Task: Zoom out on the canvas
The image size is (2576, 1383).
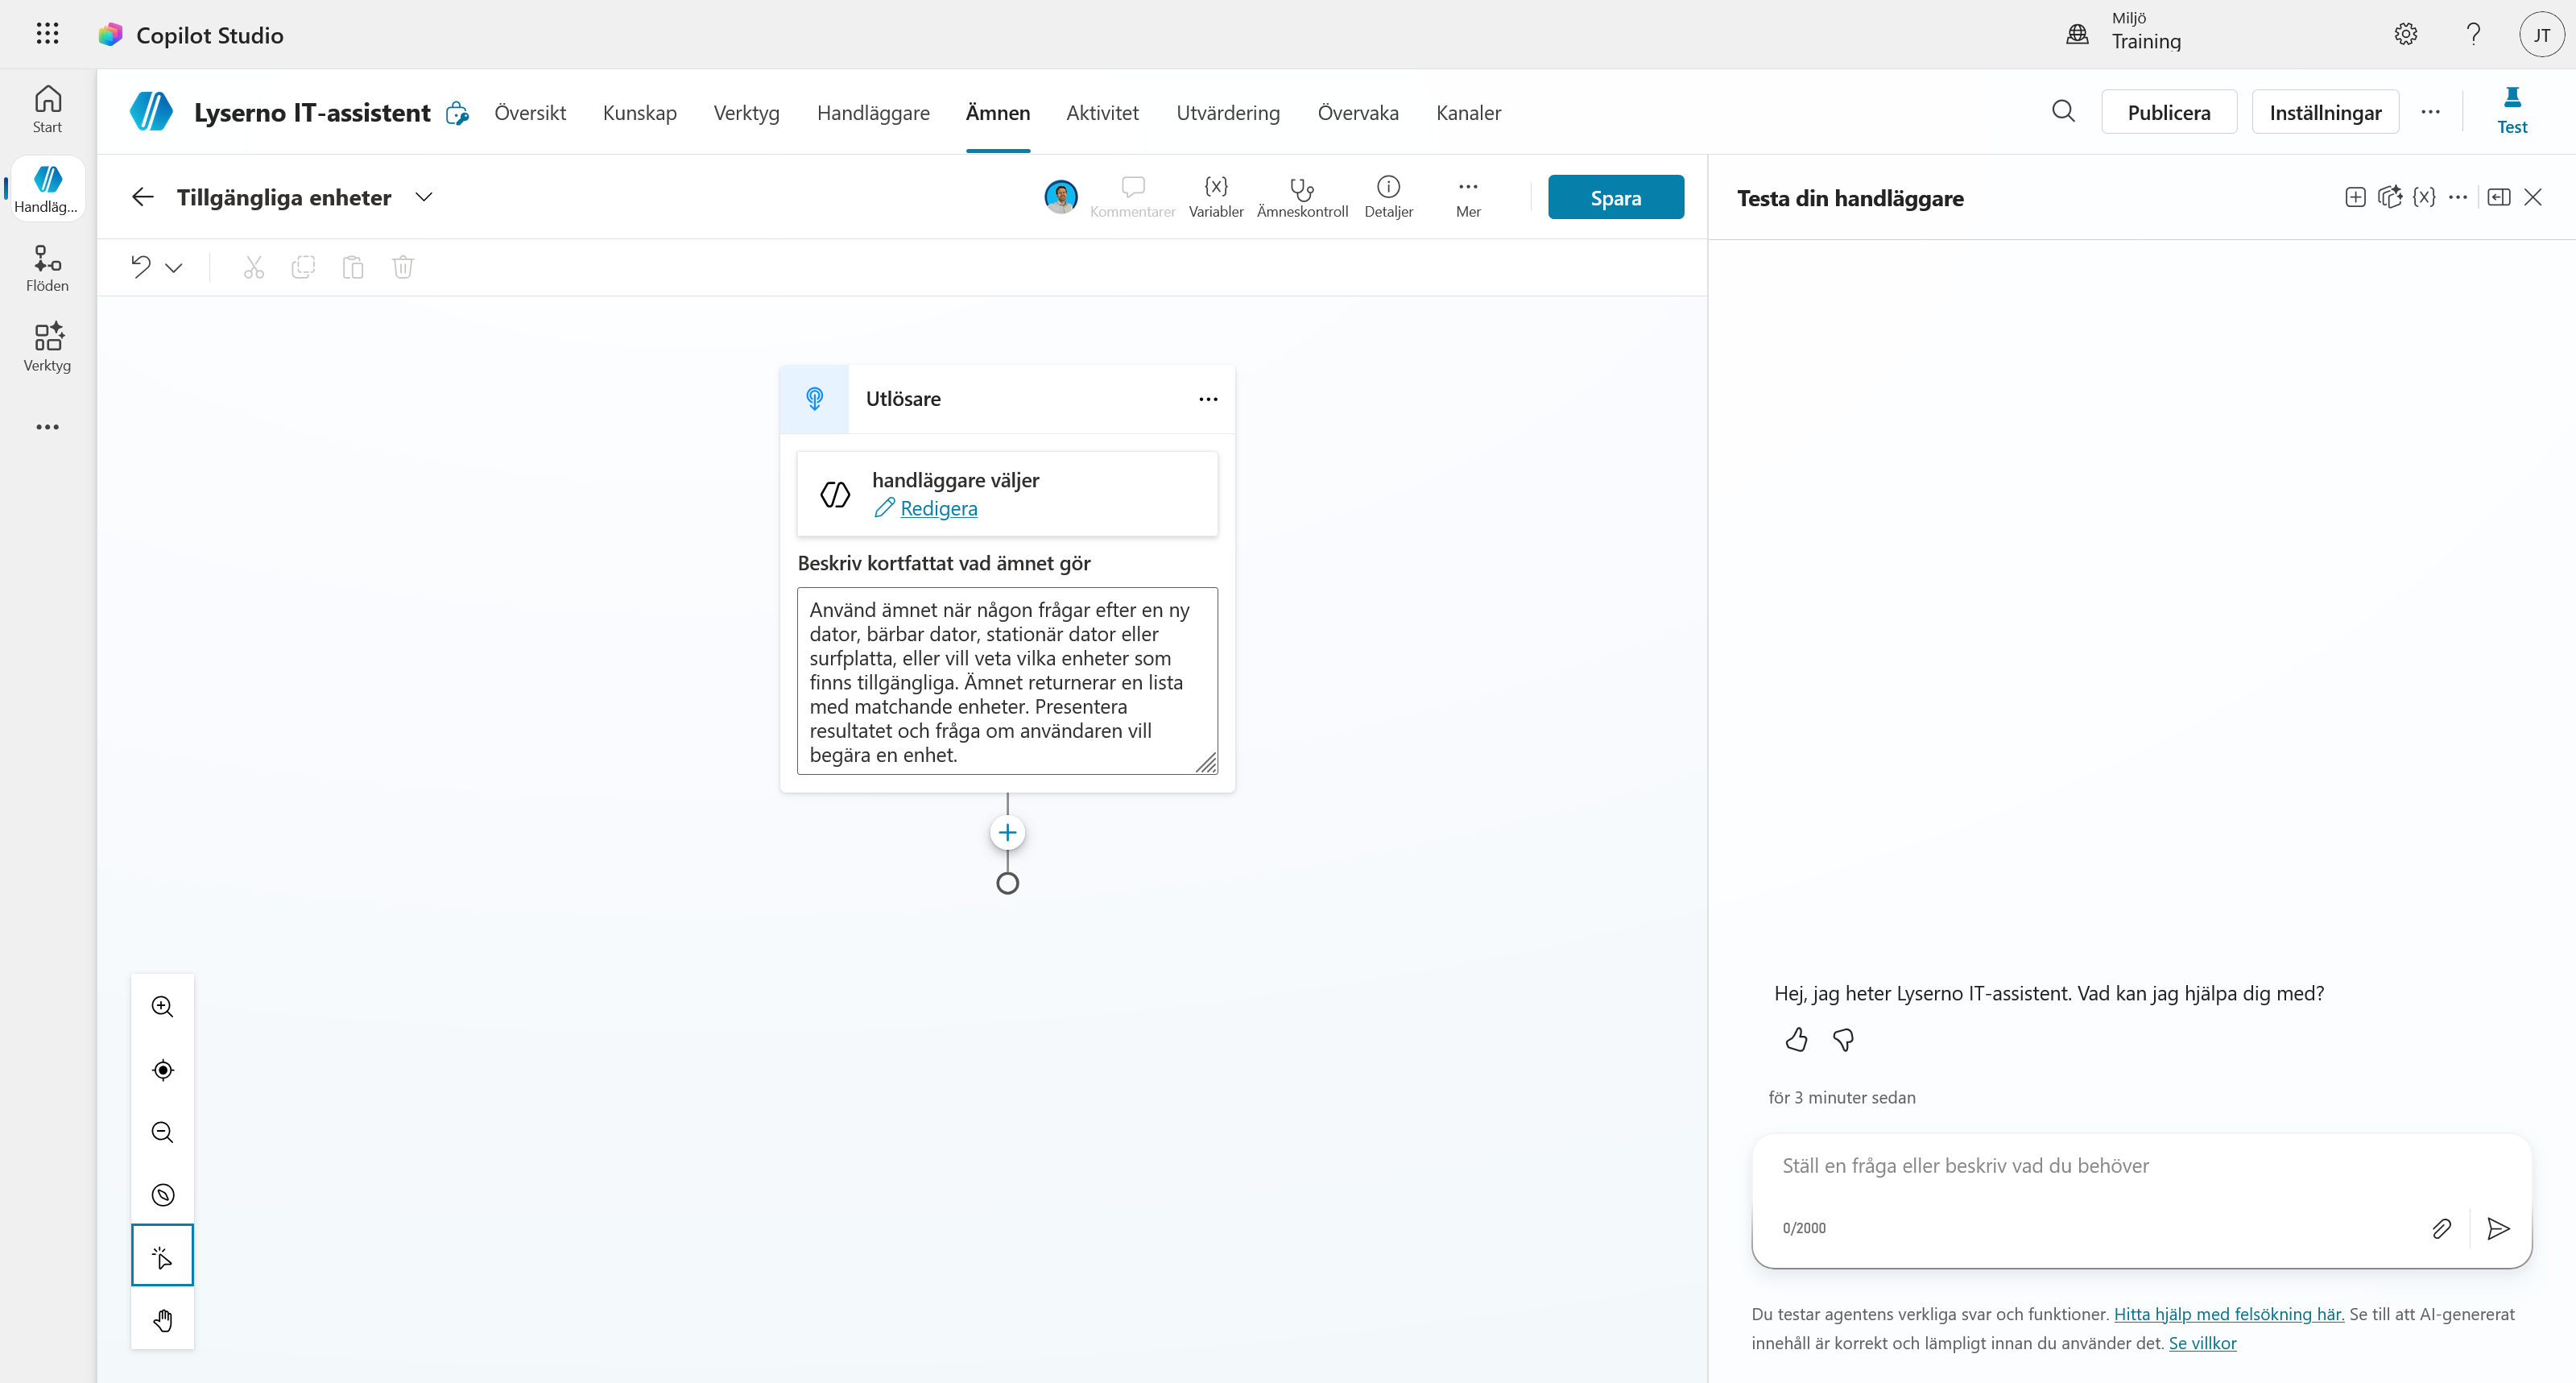Action: tap(162, 1132)
